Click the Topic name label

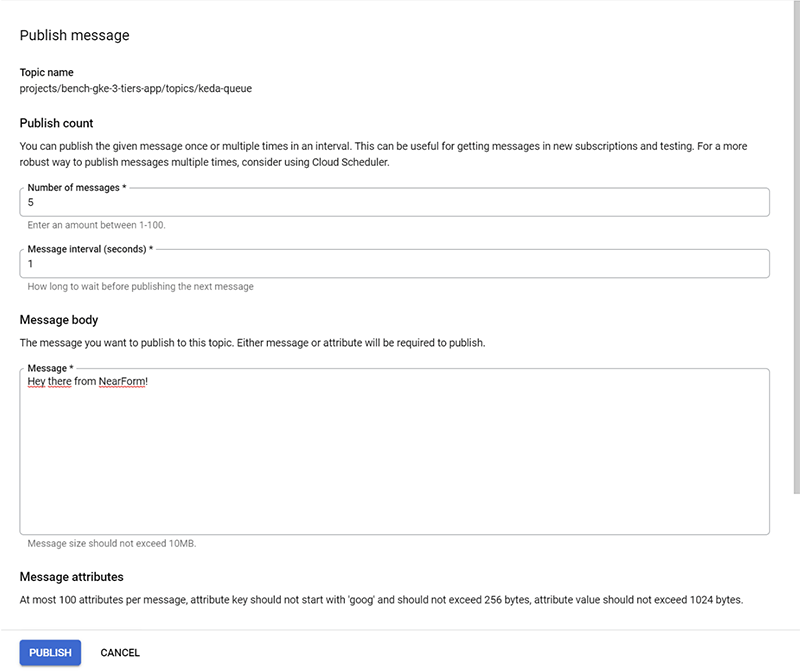point(46,72)
